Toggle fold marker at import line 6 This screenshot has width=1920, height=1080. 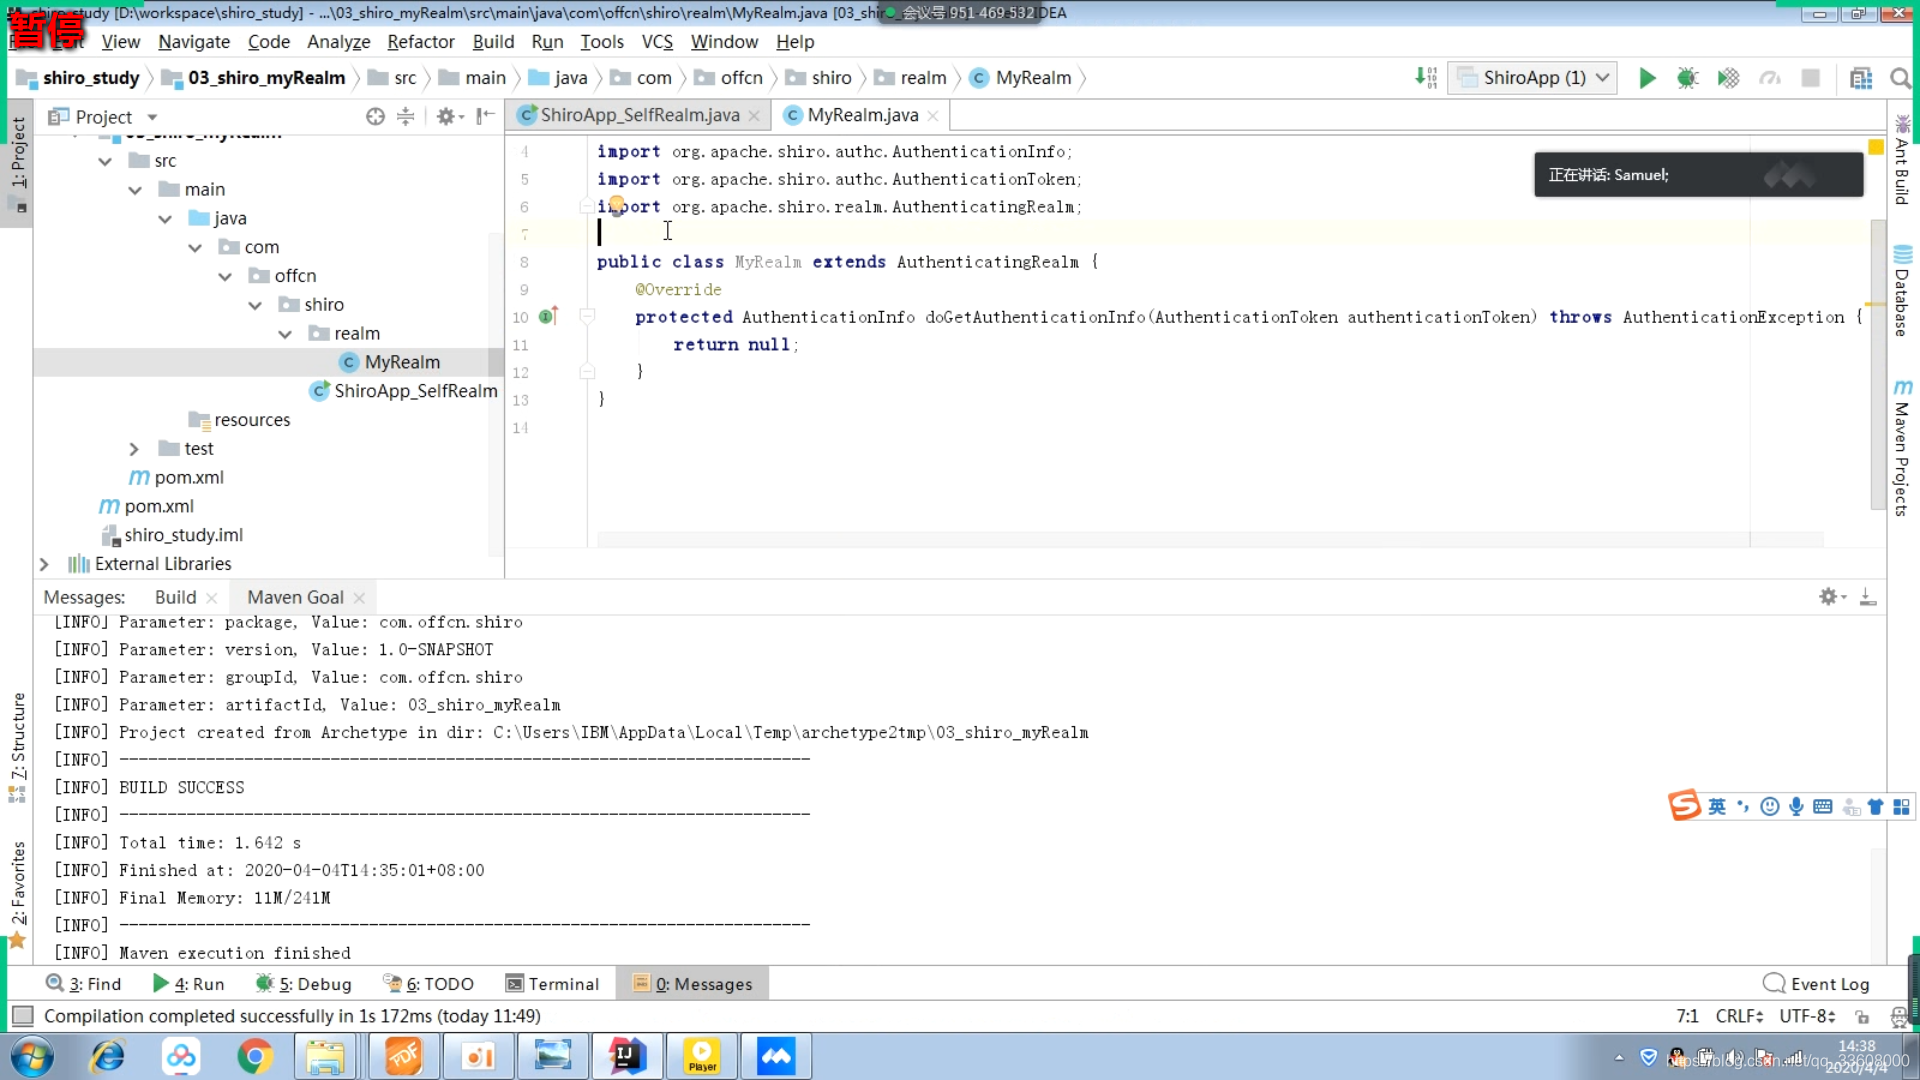[587, 206]
